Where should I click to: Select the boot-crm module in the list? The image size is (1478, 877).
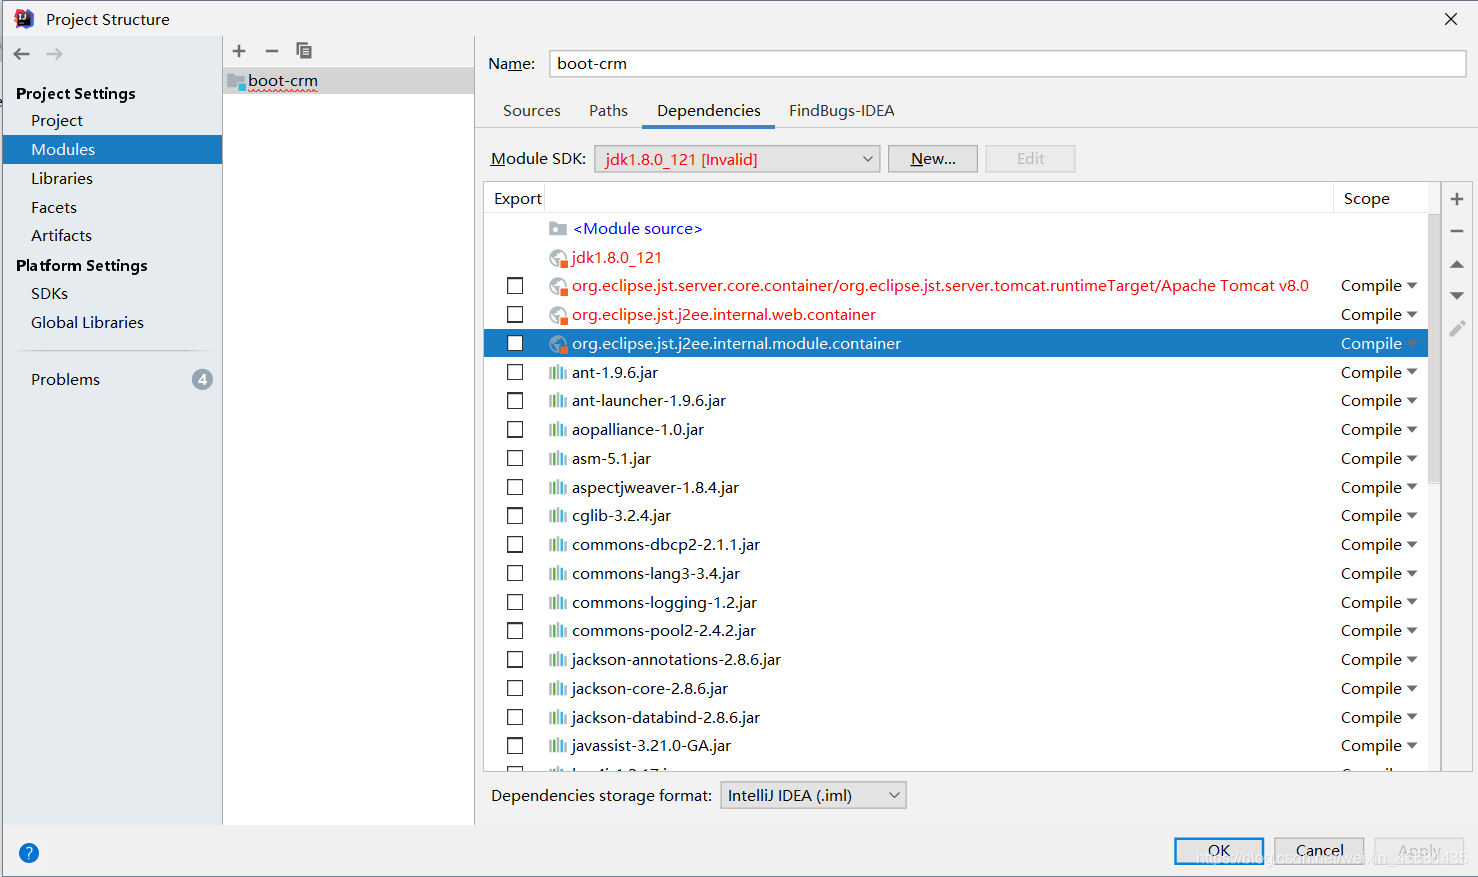(x=348, y=81)
